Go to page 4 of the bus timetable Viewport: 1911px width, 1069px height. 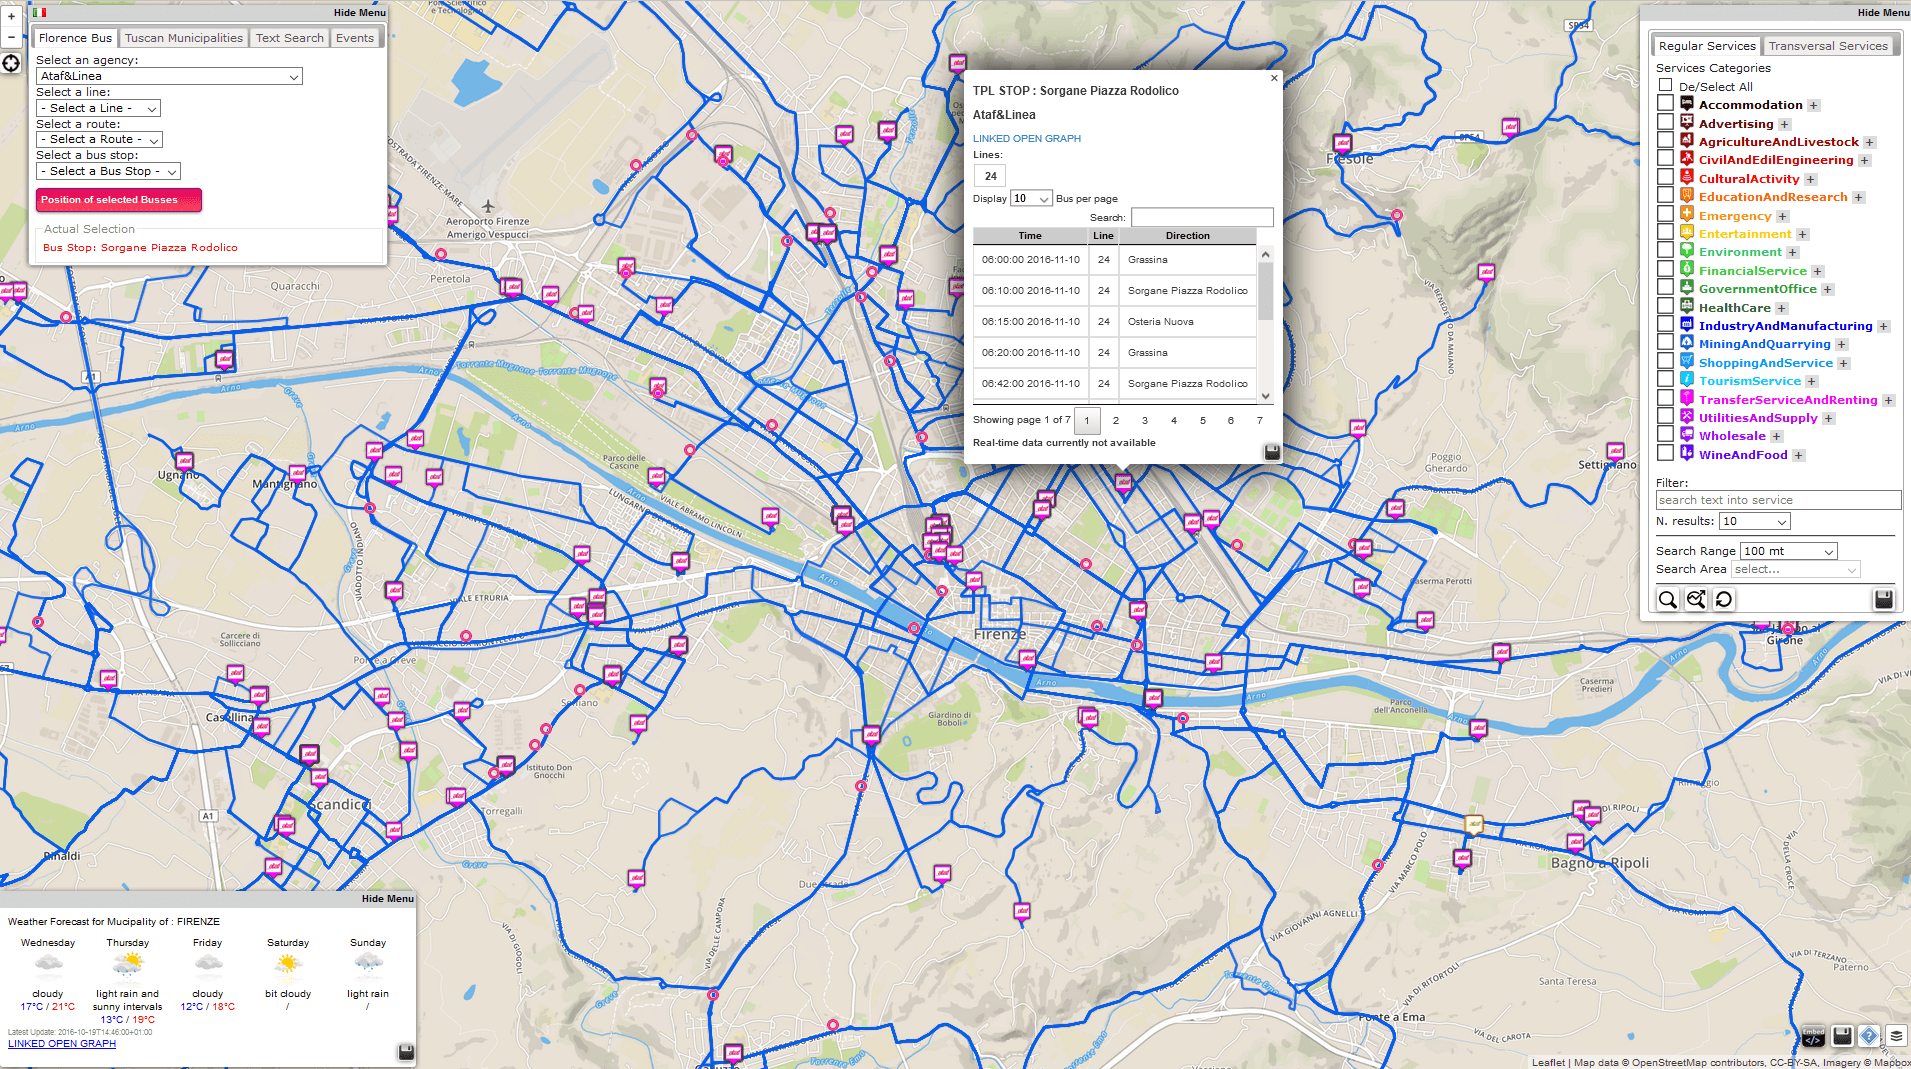pos(1173,420)
